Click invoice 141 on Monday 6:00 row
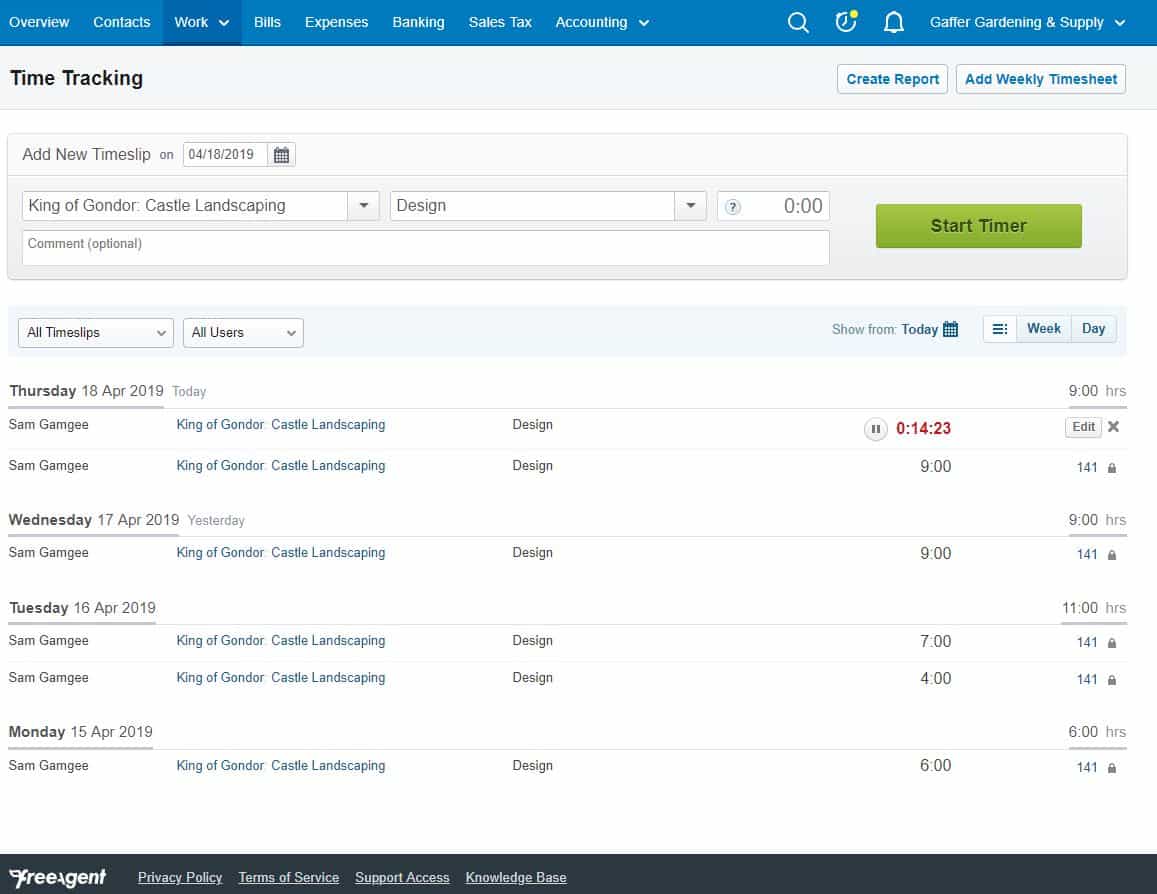Viewport: 1157px width, 894px height. [x=1087, y=768]
